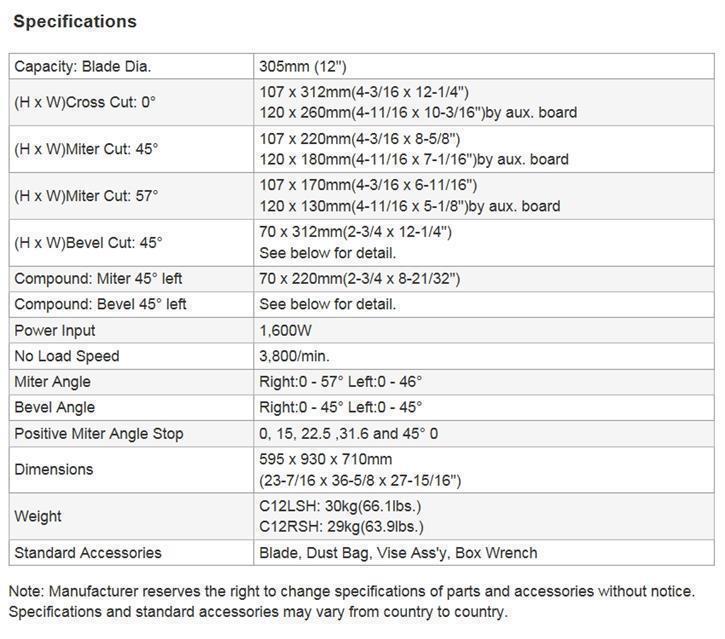Select the Positive Miter Angle Stop label
This screenshot has width=725, height=639.
tap(99, 434)
